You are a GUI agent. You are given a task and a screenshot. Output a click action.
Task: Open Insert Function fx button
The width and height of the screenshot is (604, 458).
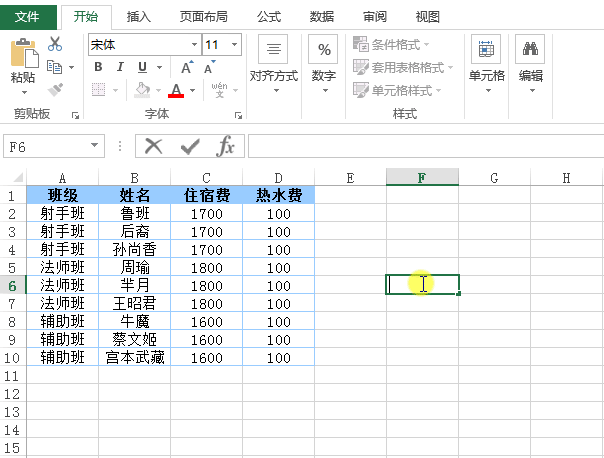(225, 146)
